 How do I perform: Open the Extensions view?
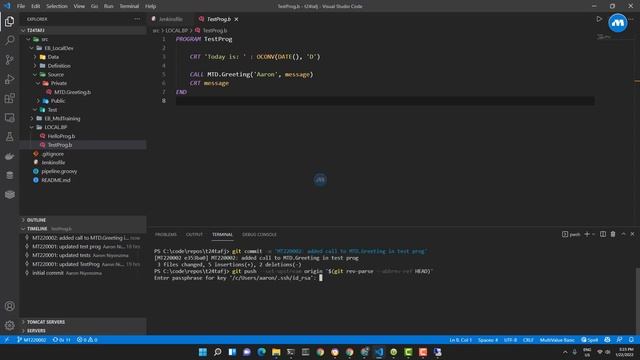[9, 98]
